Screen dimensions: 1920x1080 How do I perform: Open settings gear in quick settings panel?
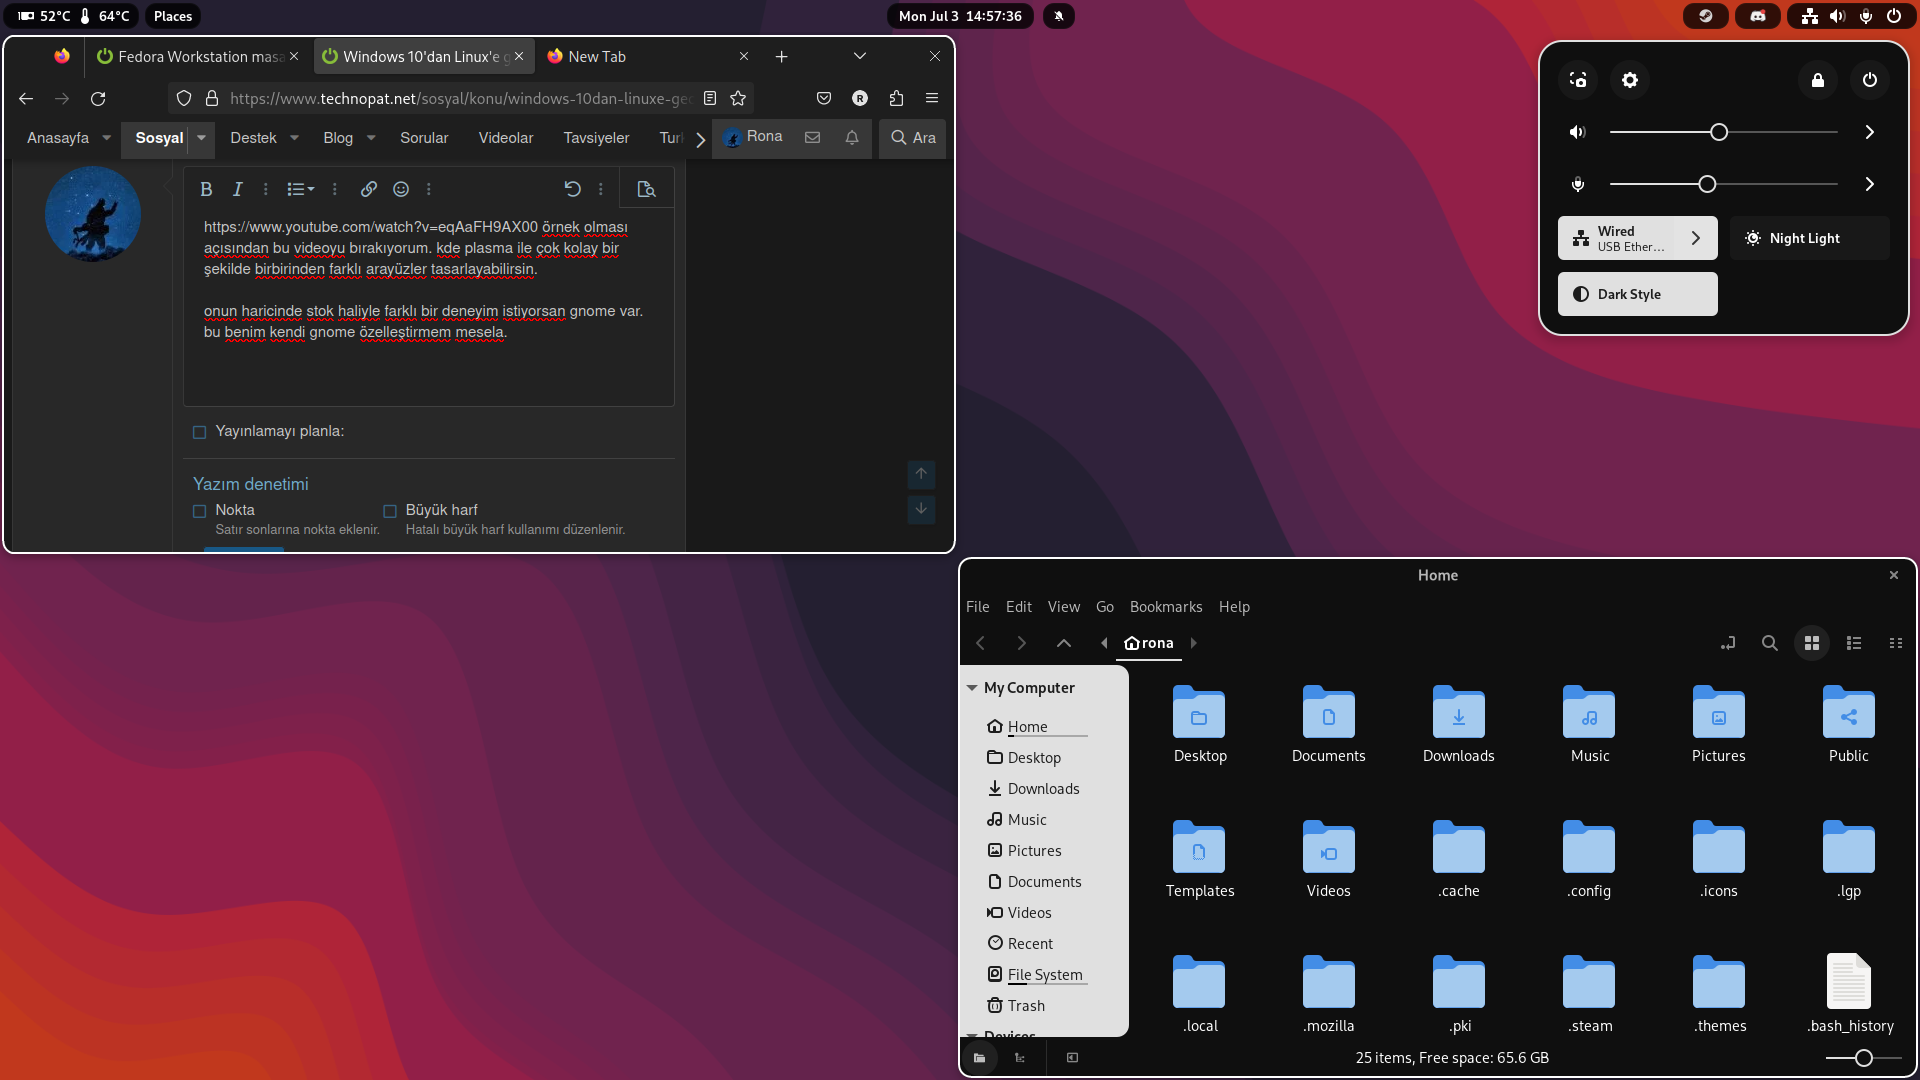(1630, 80)
